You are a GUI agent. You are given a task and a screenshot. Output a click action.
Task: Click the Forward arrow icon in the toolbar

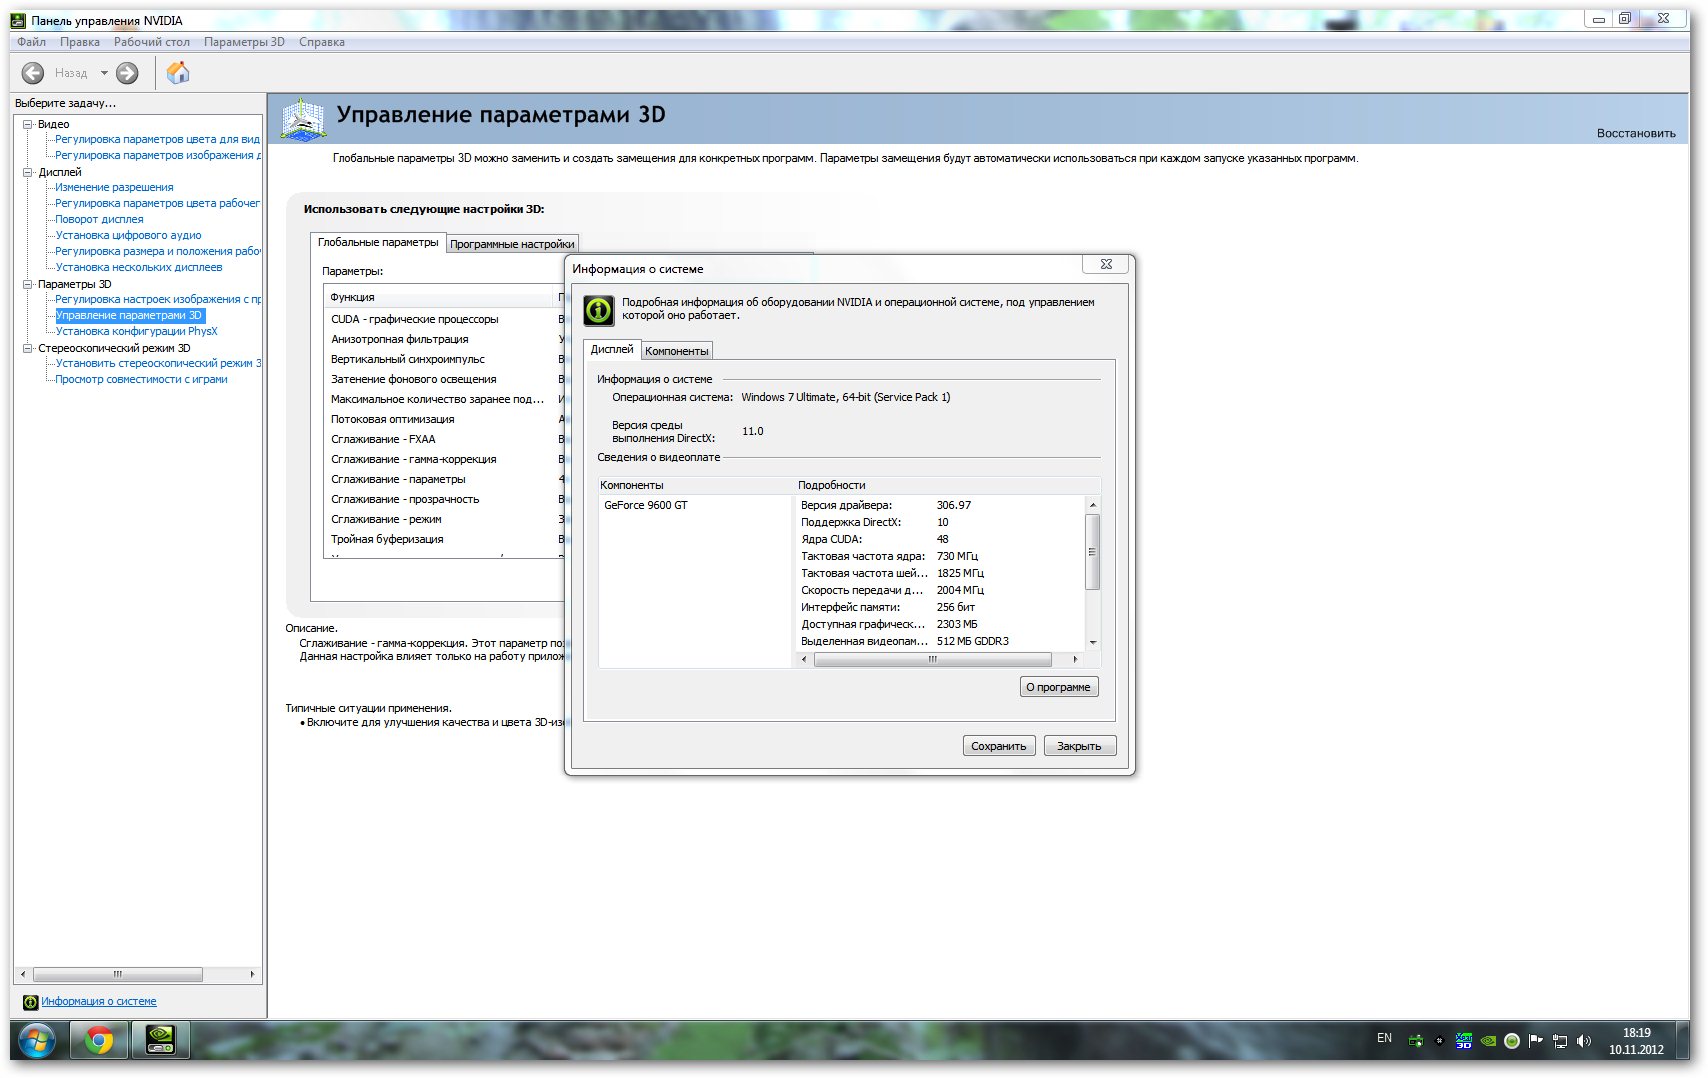127,73
